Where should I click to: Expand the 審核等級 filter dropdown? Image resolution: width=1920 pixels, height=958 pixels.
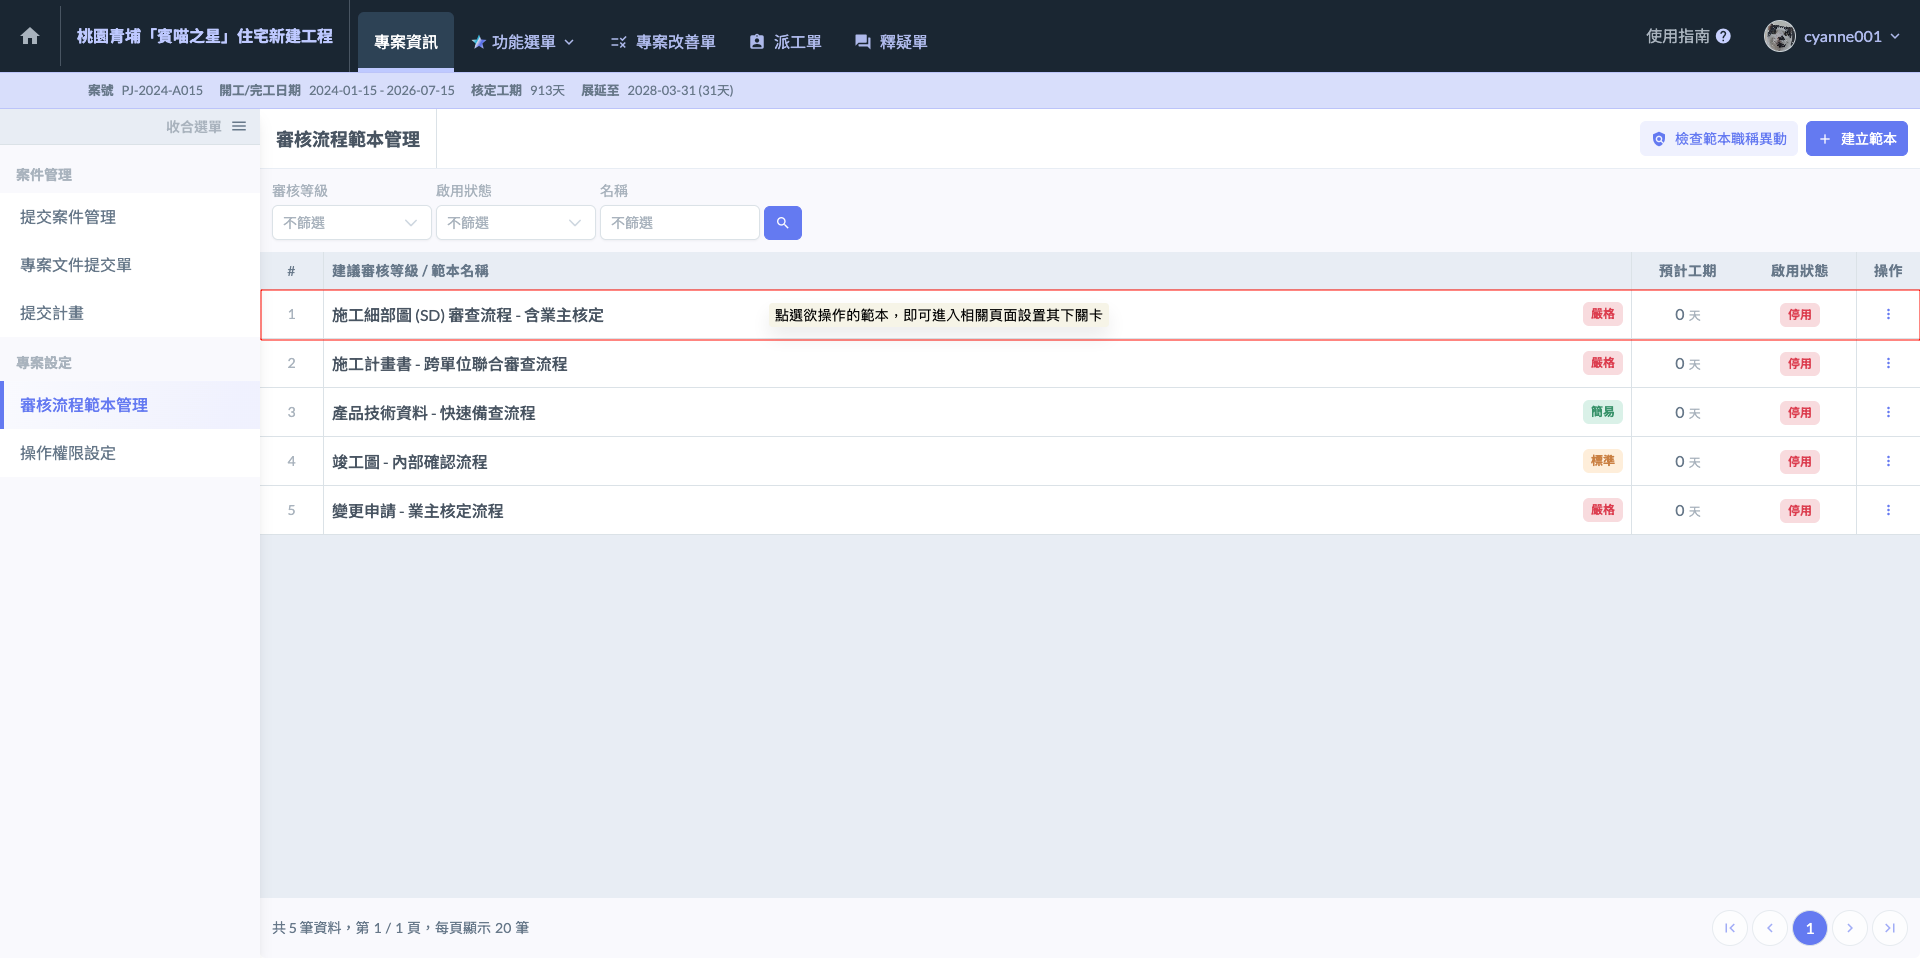click(352, 223)
